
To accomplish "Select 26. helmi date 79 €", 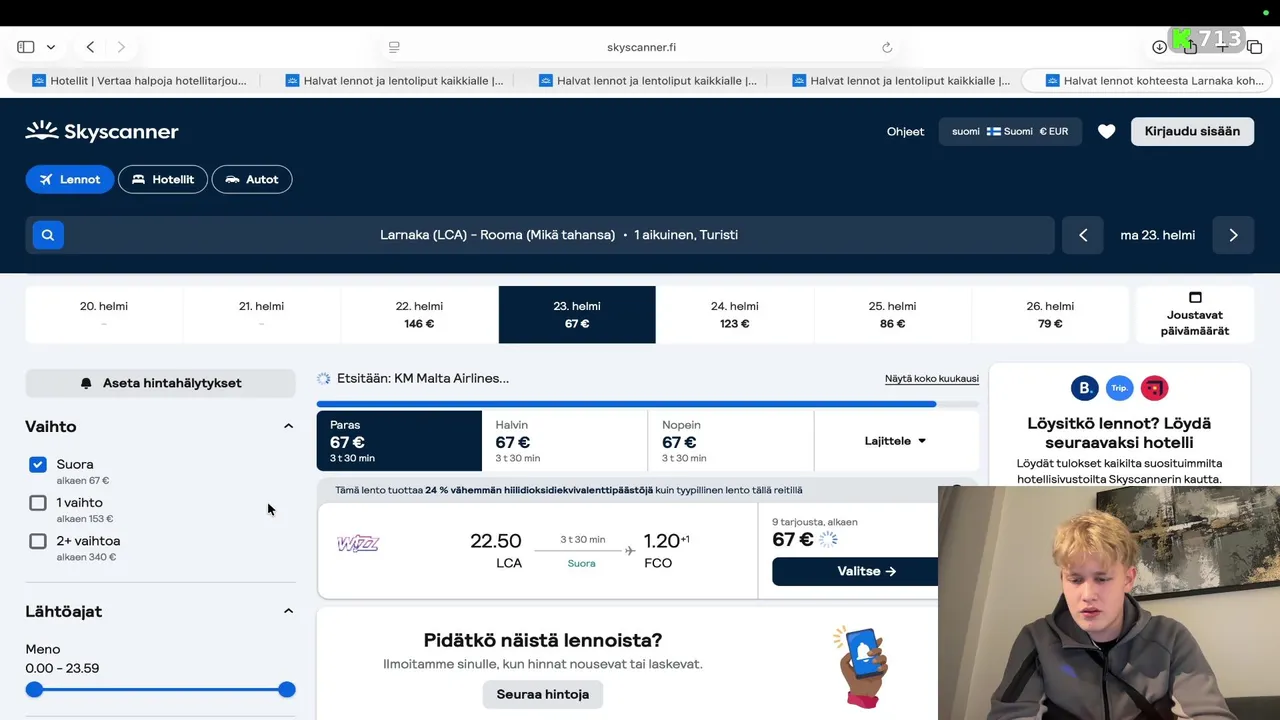I will pos(1050,315).
